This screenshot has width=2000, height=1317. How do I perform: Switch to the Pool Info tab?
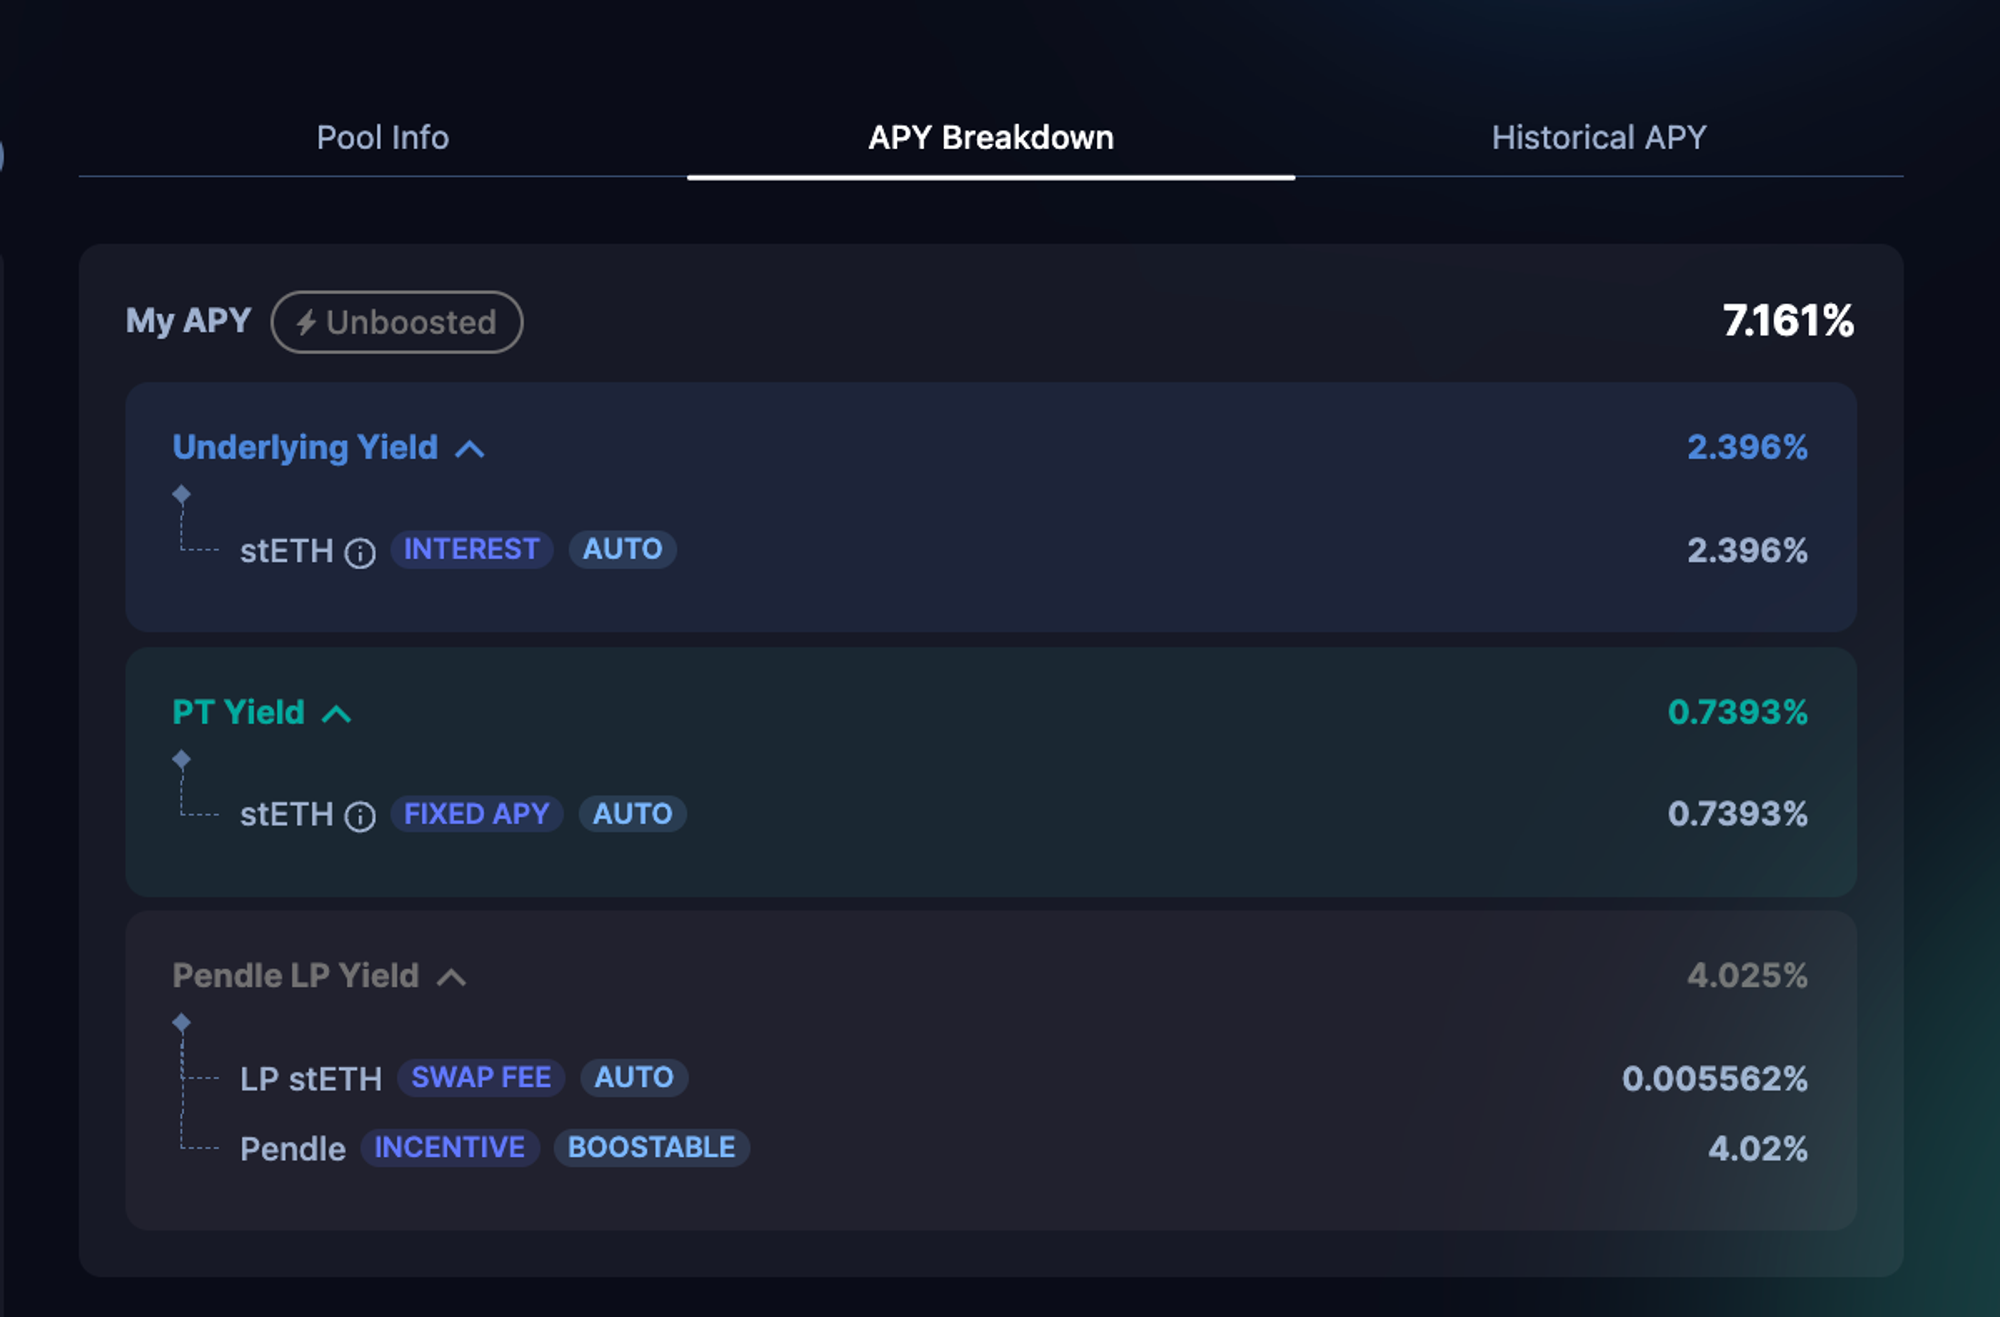click(x=382, y=137)
